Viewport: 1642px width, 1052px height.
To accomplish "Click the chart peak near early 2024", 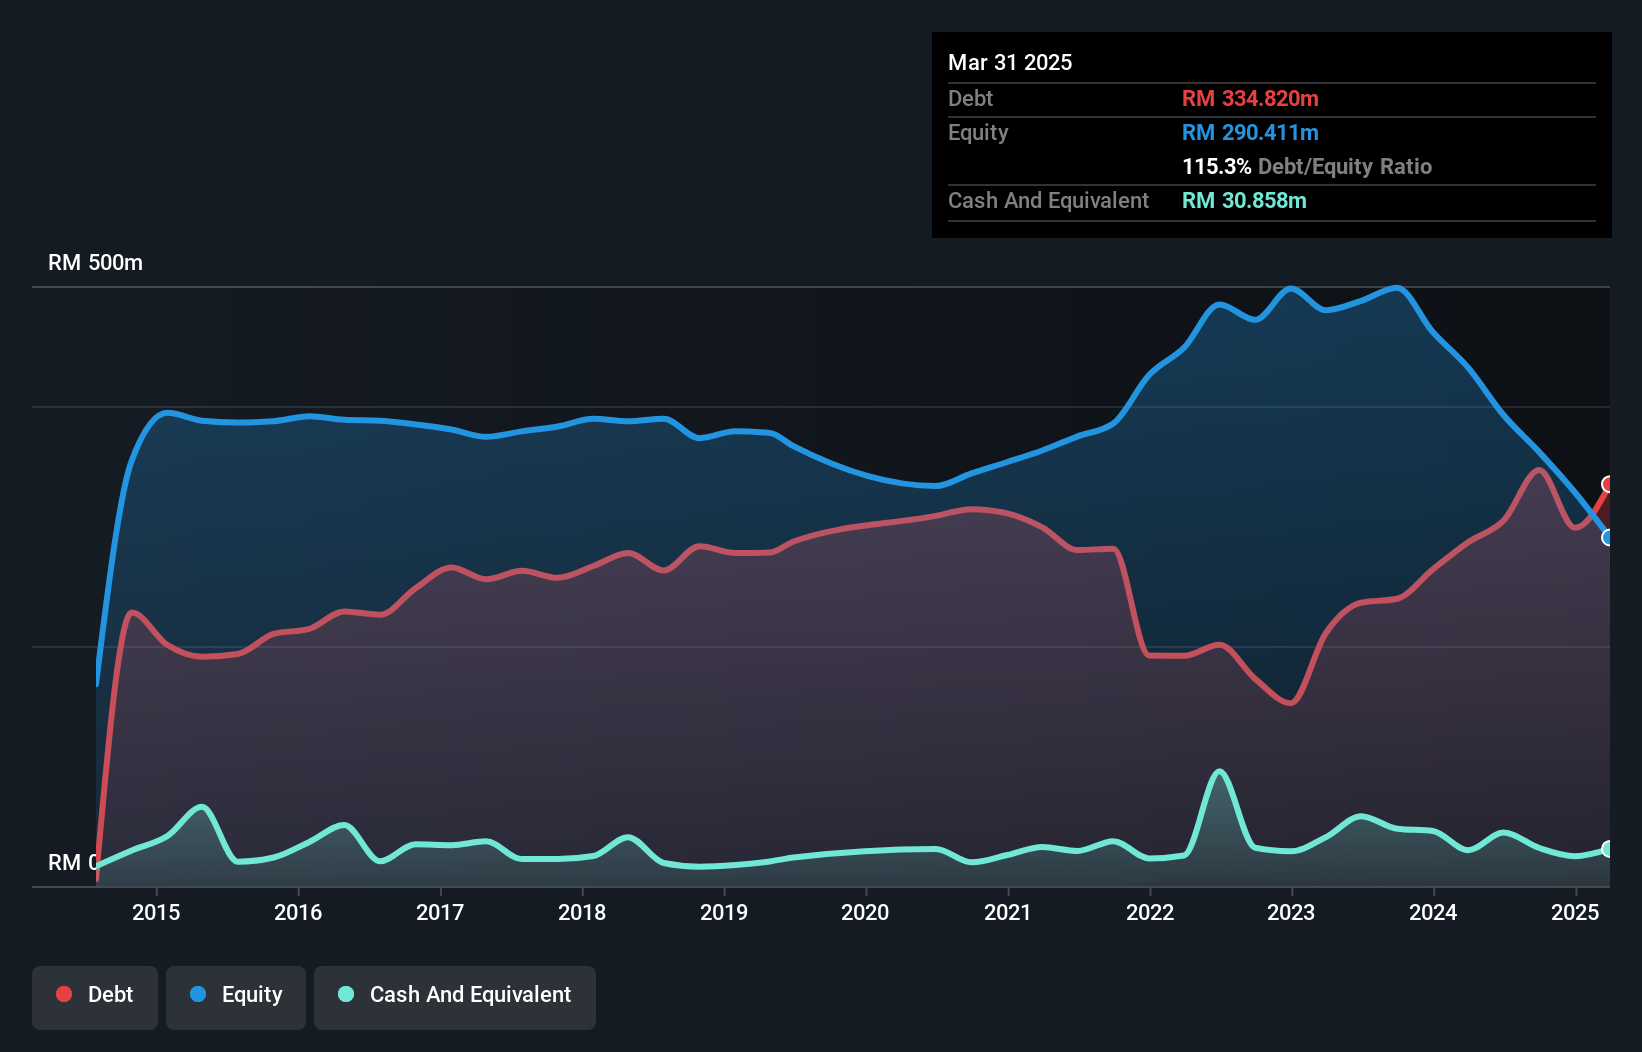I will [x=1396, y=289].
